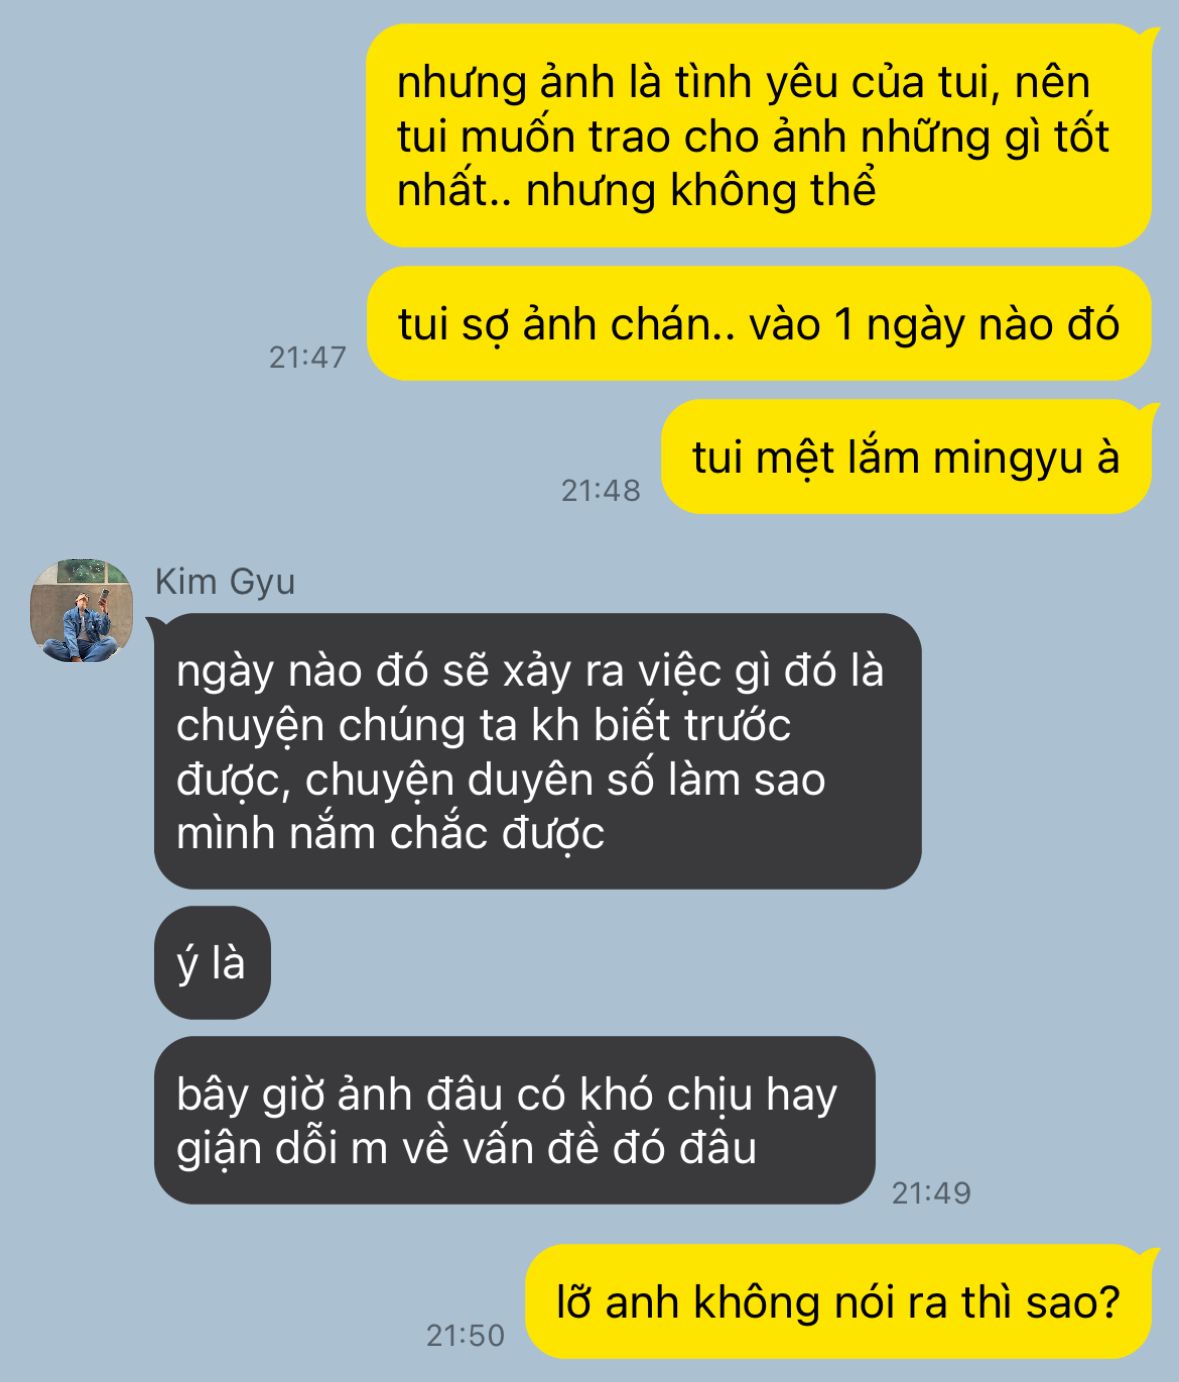Open Kim Gyu's profile avatar

pos(81,610)
